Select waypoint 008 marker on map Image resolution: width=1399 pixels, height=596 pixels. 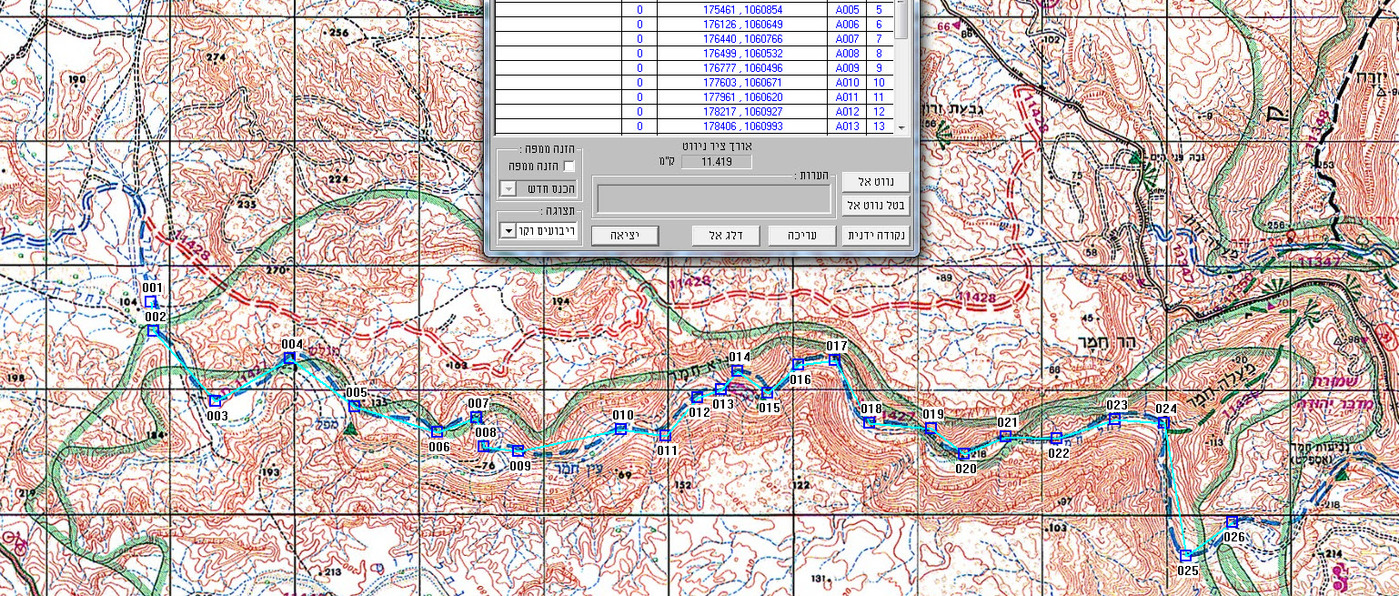(x=484, y=446)
